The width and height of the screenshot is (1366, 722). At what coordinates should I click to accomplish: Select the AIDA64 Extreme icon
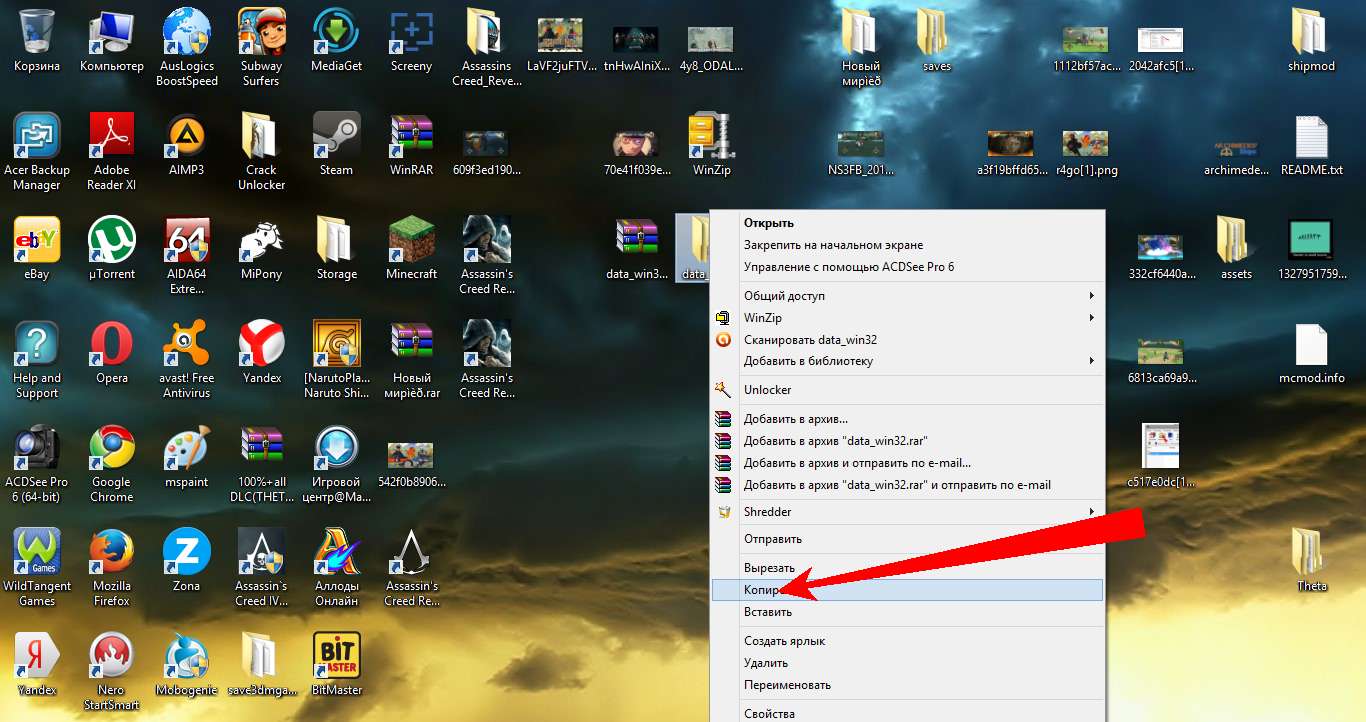[x=187, y=240]
